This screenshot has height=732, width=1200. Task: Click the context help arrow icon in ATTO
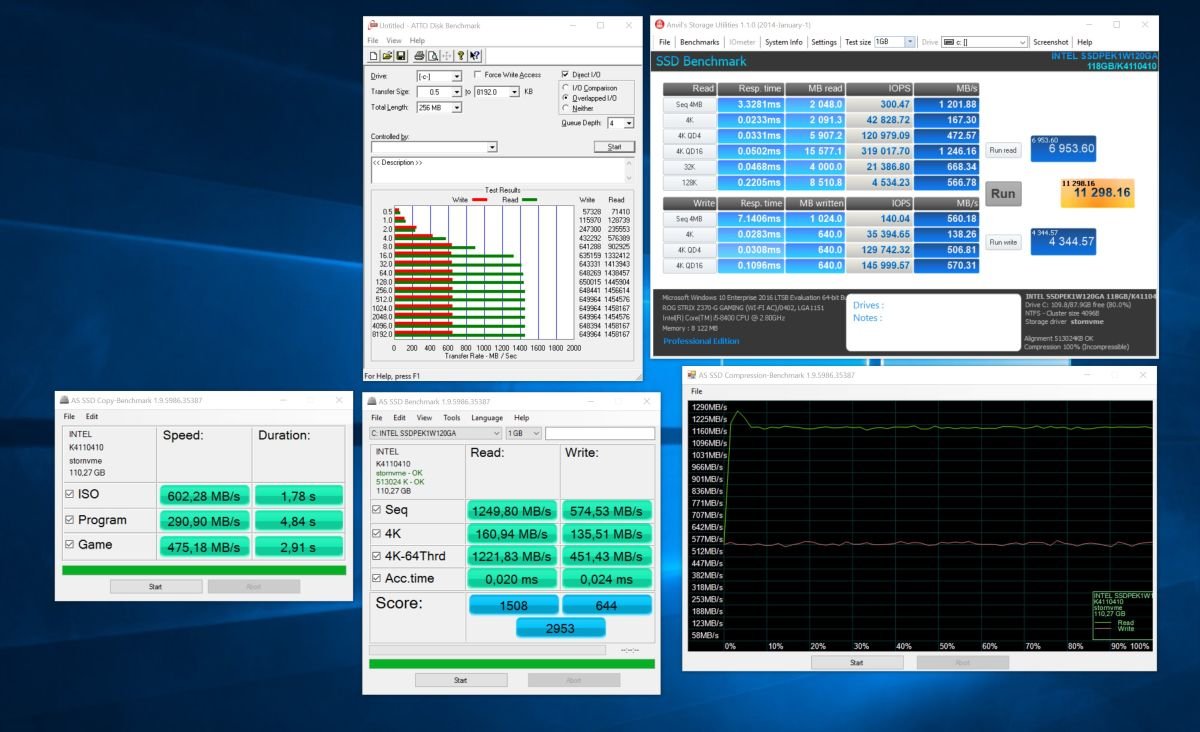point(475,56)
